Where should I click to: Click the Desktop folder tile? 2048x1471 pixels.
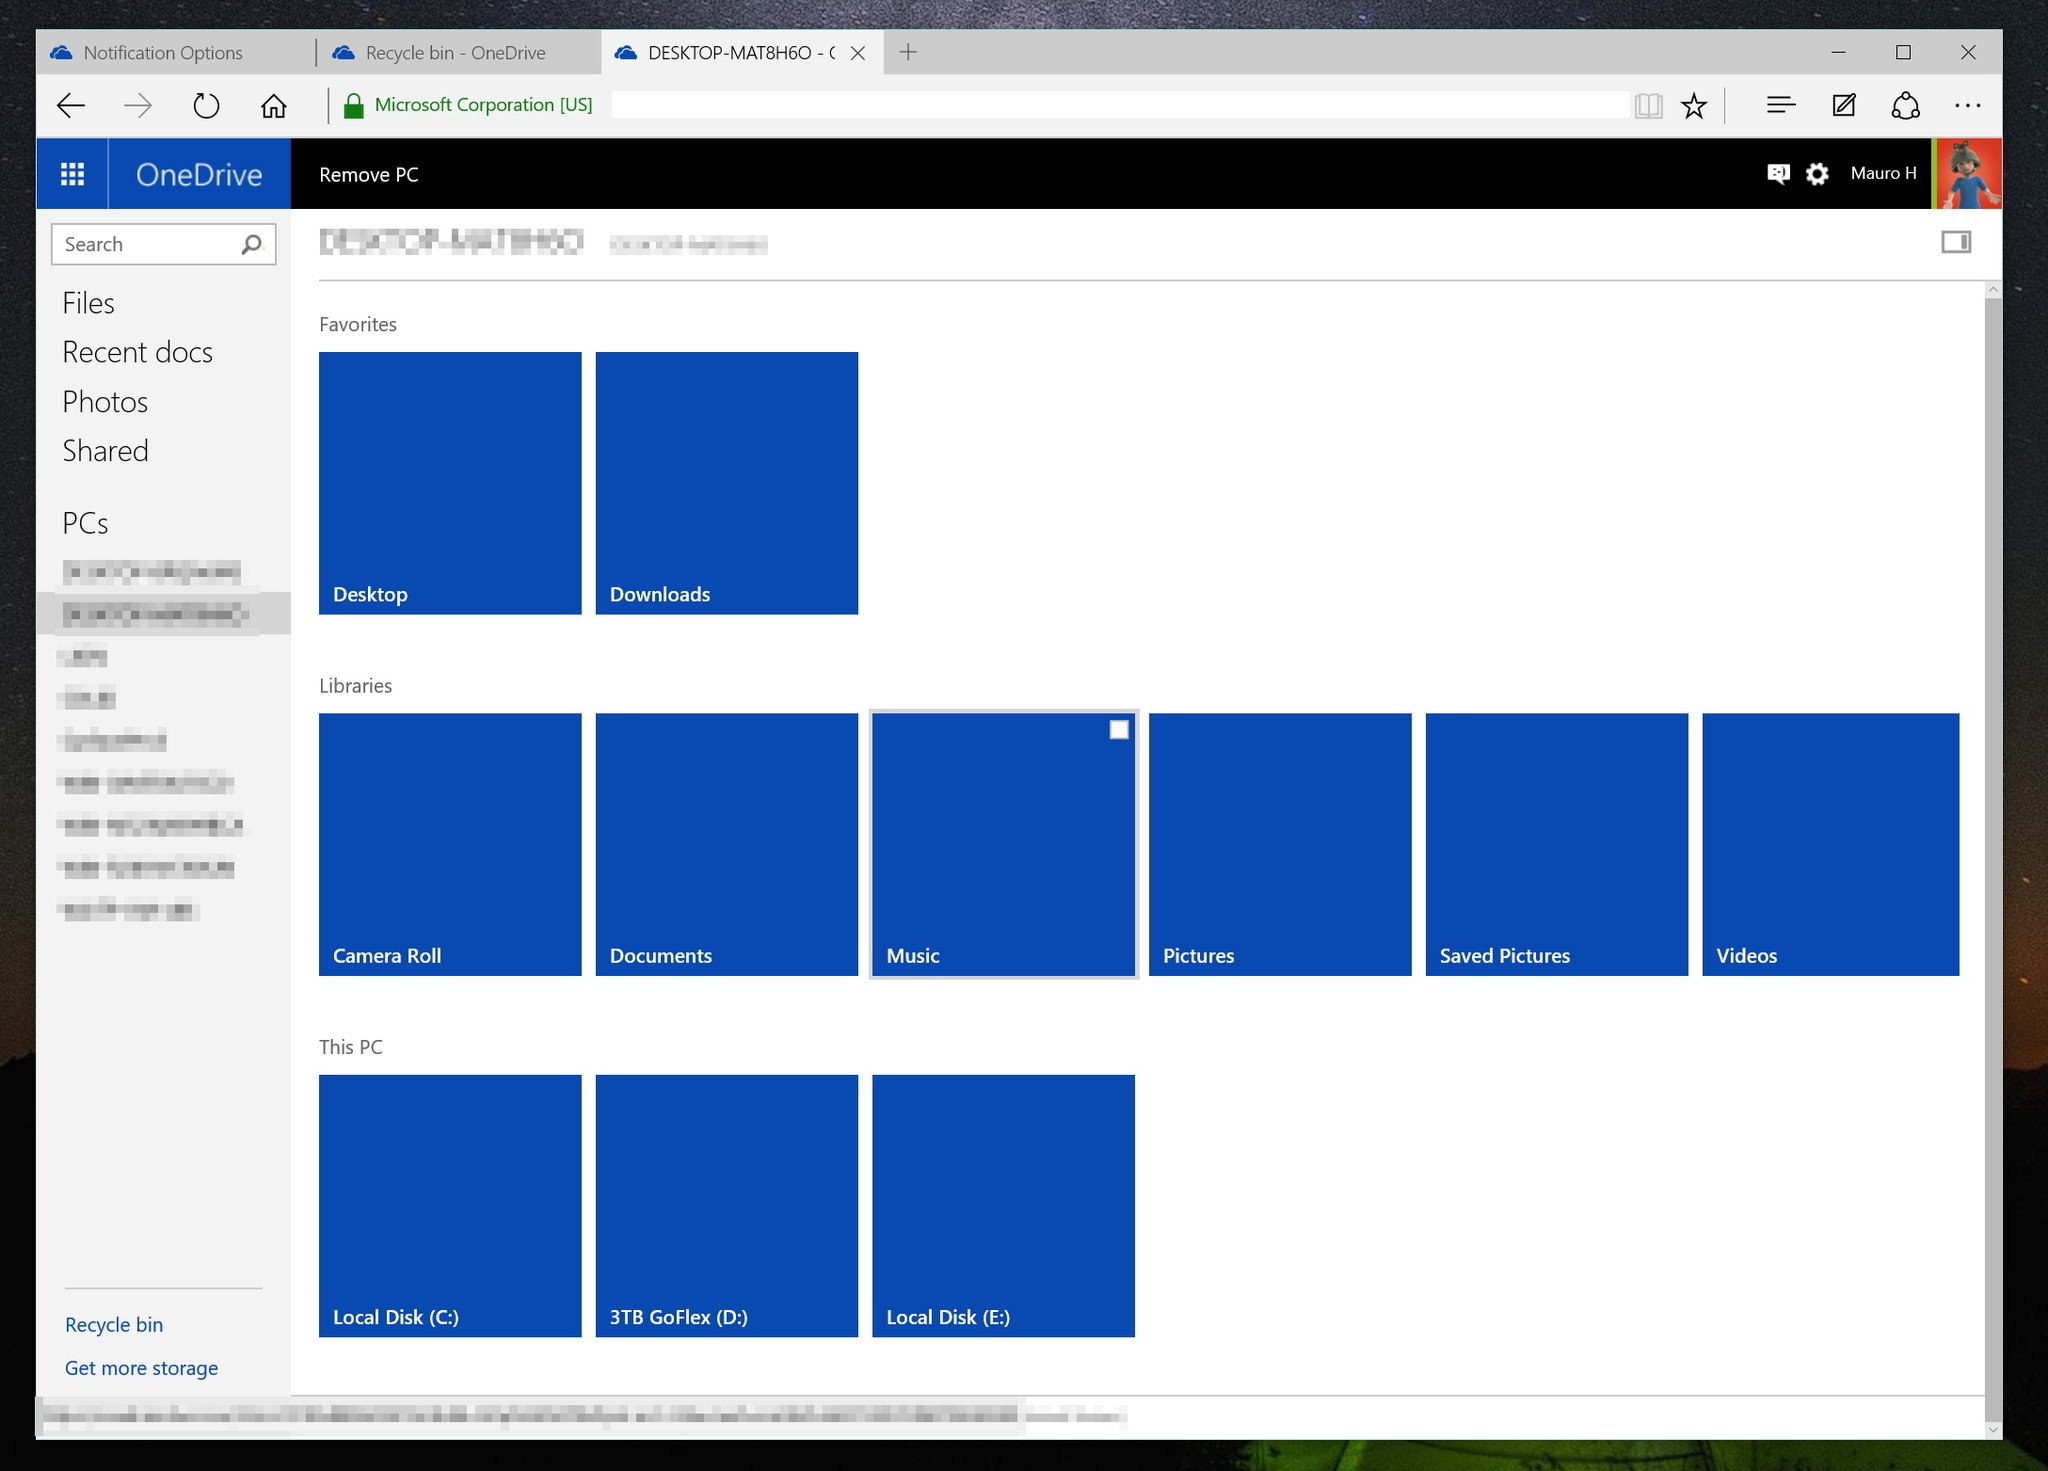click(450, 482)
